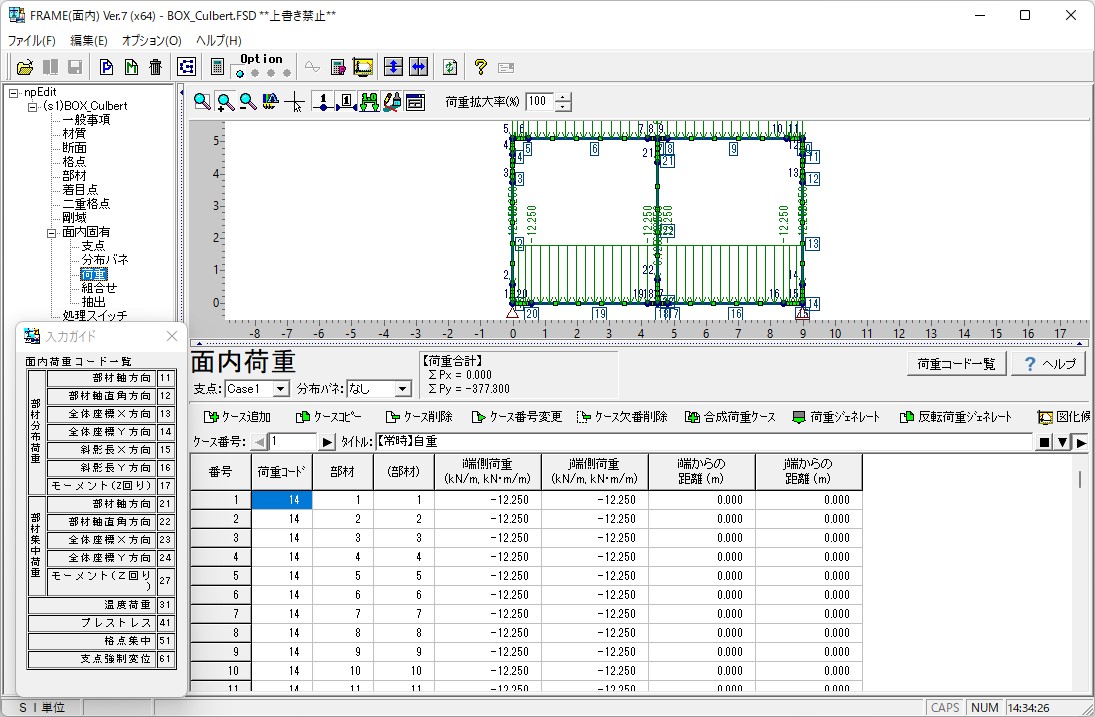Select the first Option radio dot
1095x717 pixels.
coord(240,73)
